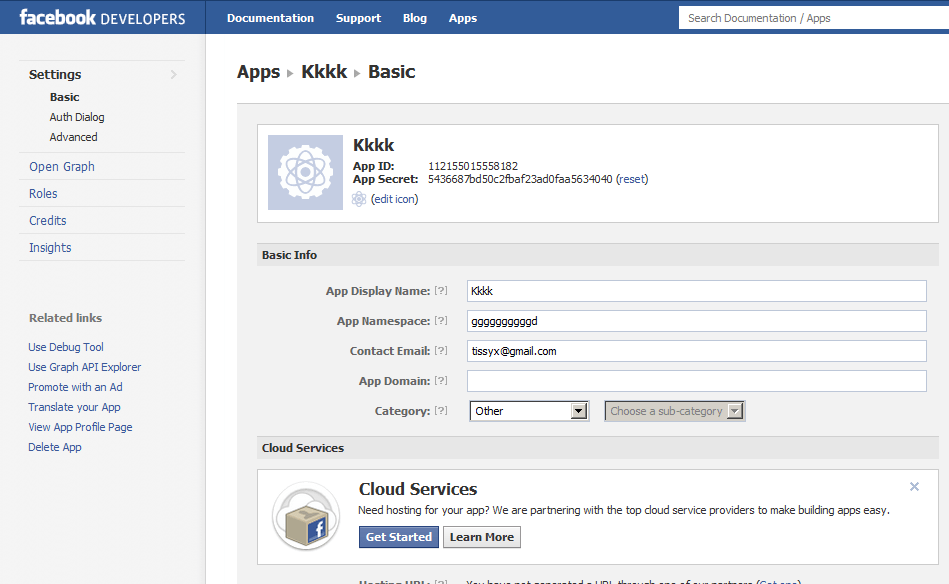Open Use Debug Tool link

point(66,347)
